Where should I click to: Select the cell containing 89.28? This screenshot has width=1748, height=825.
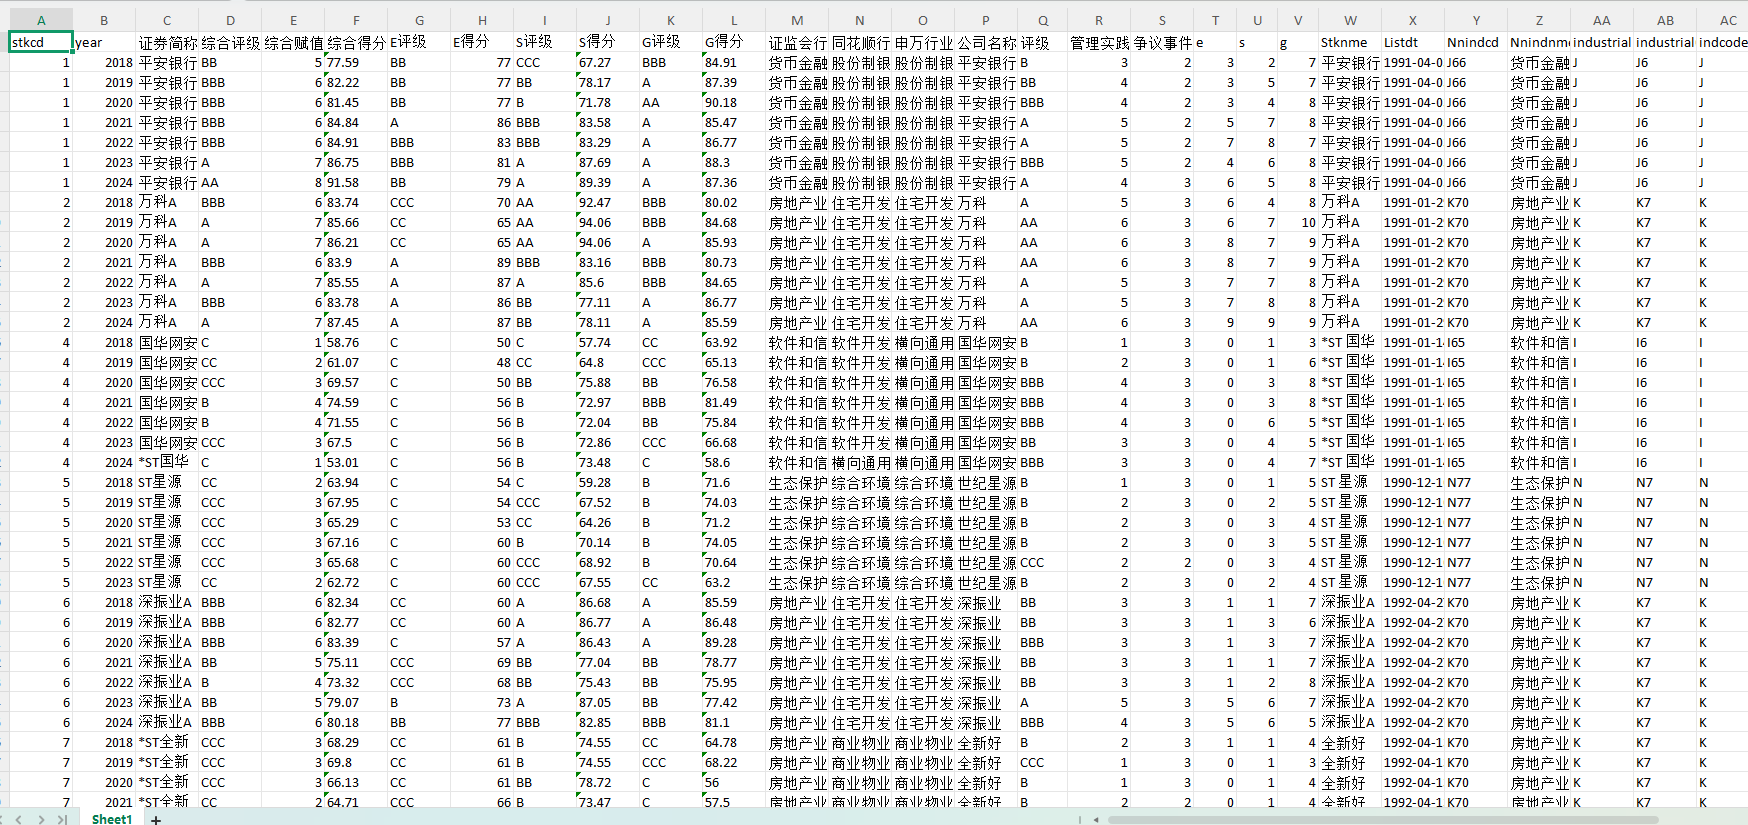pyautogui.click(x=734, y=642)
